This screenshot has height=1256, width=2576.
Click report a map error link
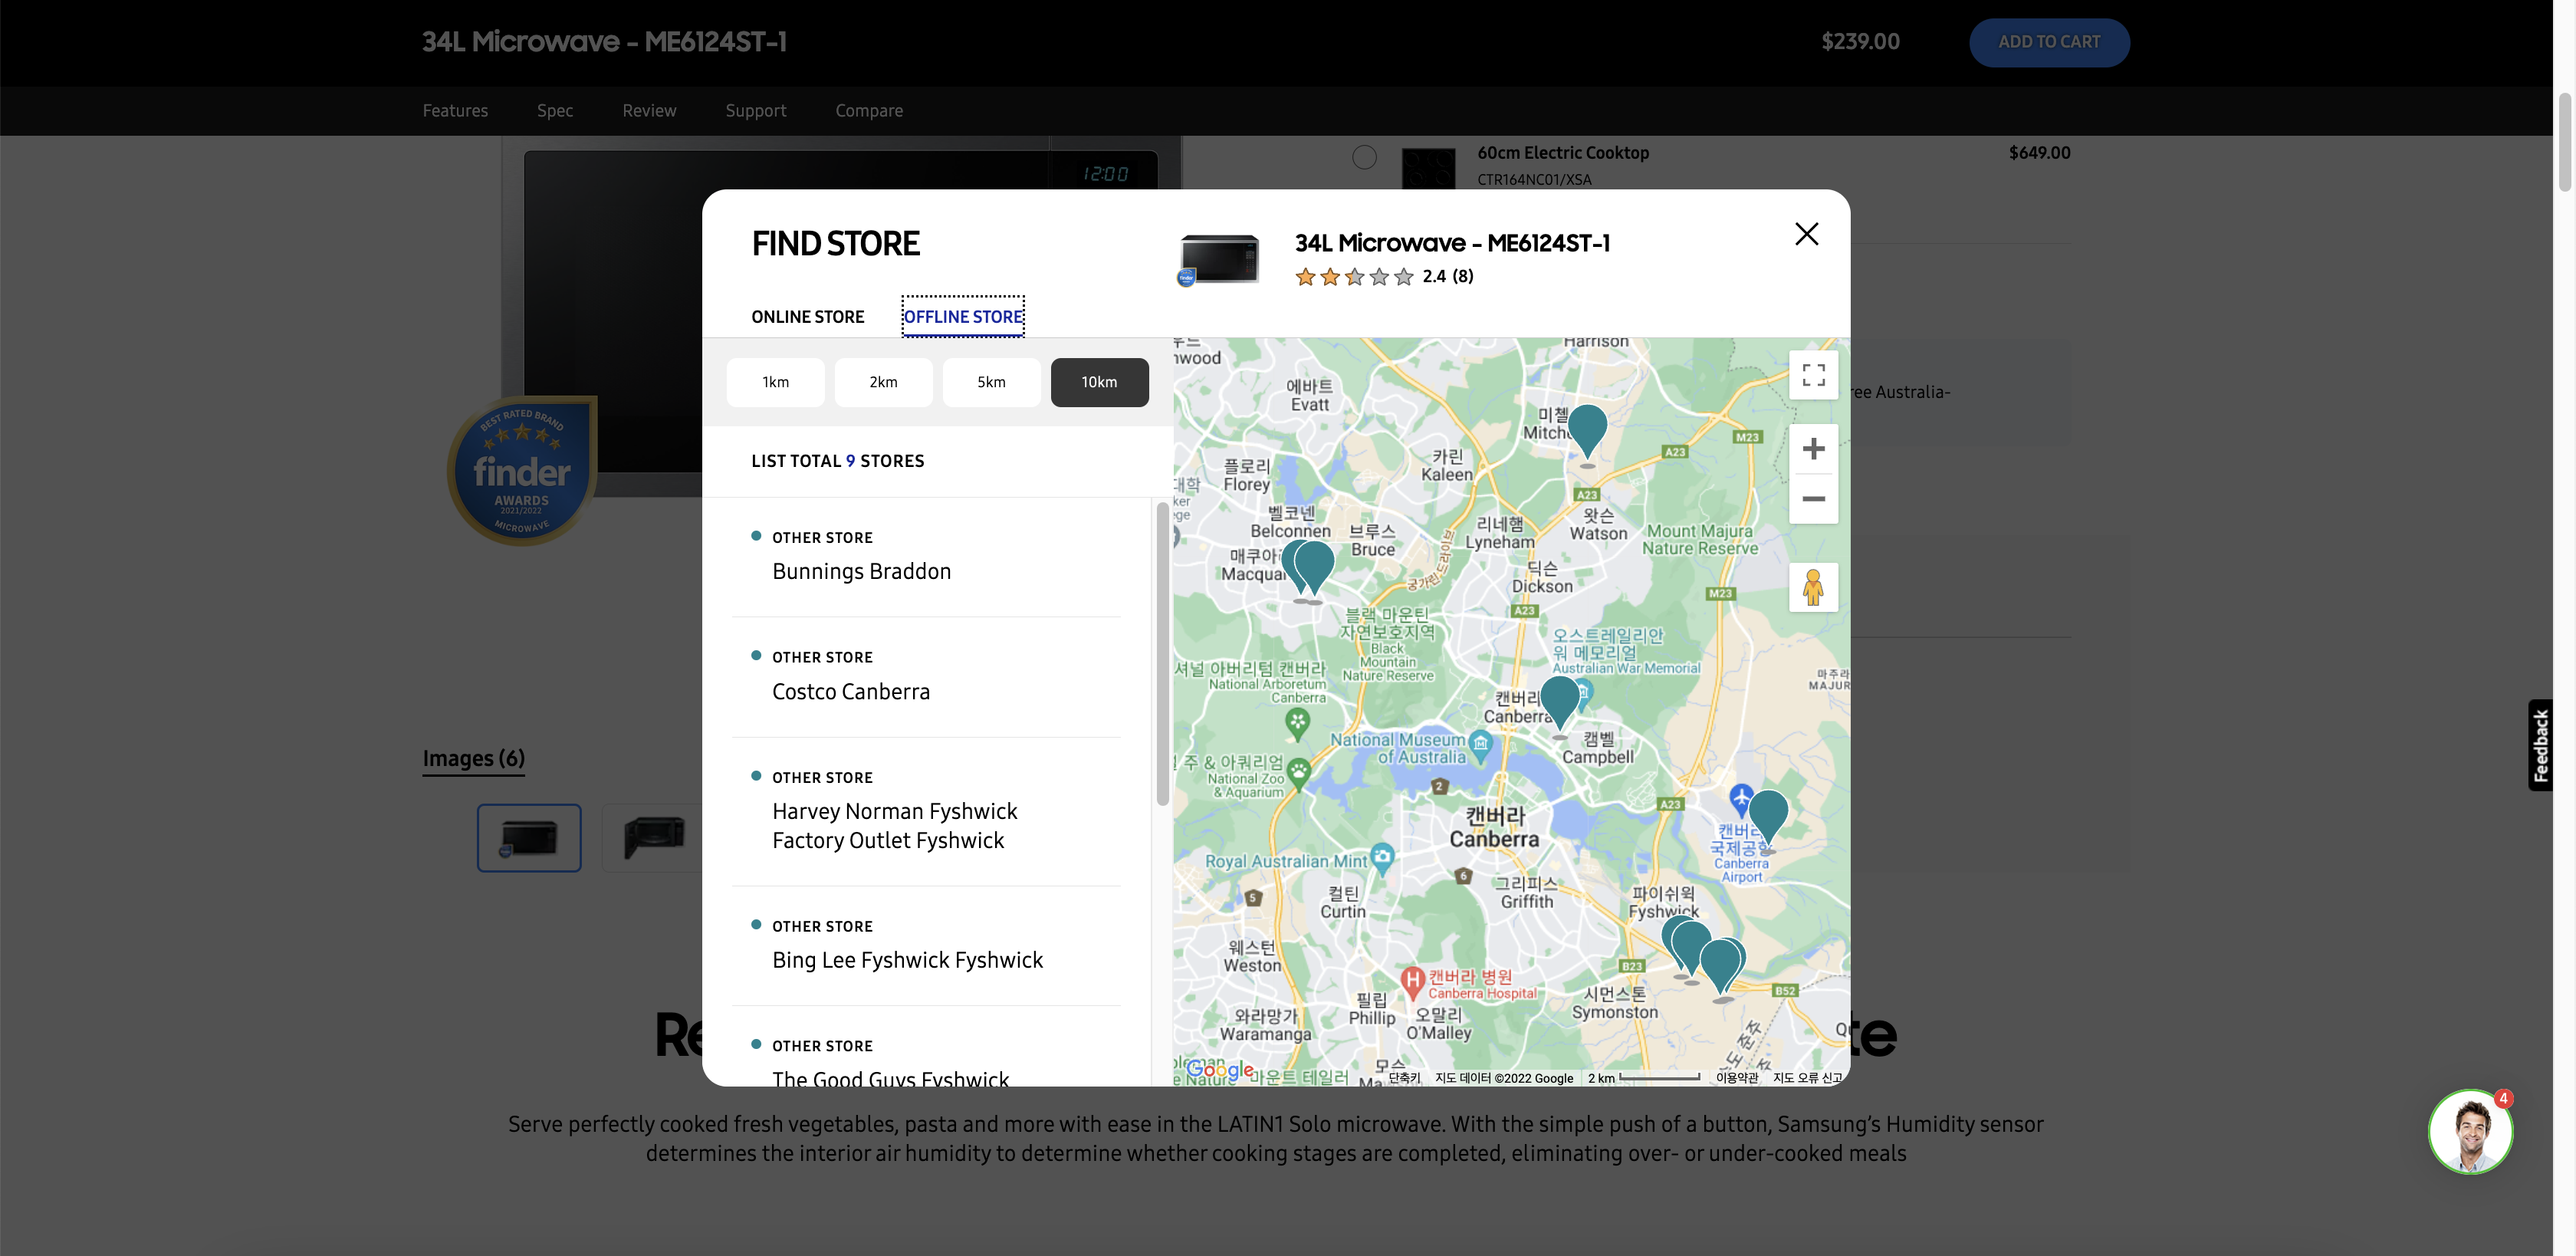1808,1078
